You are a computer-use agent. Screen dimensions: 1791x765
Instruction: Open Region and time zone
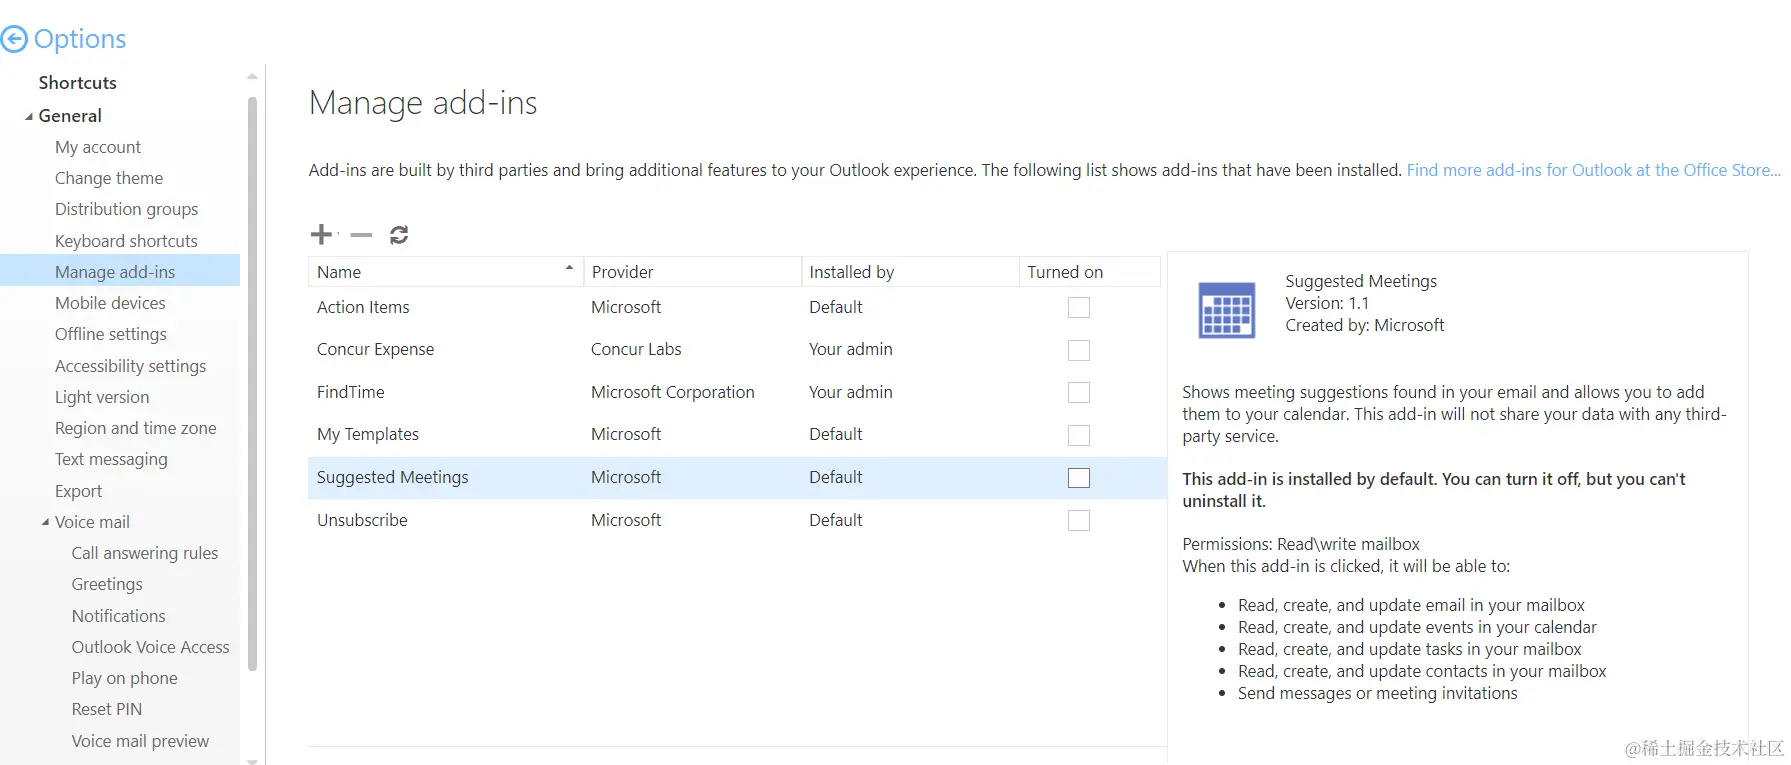point(136,428)
